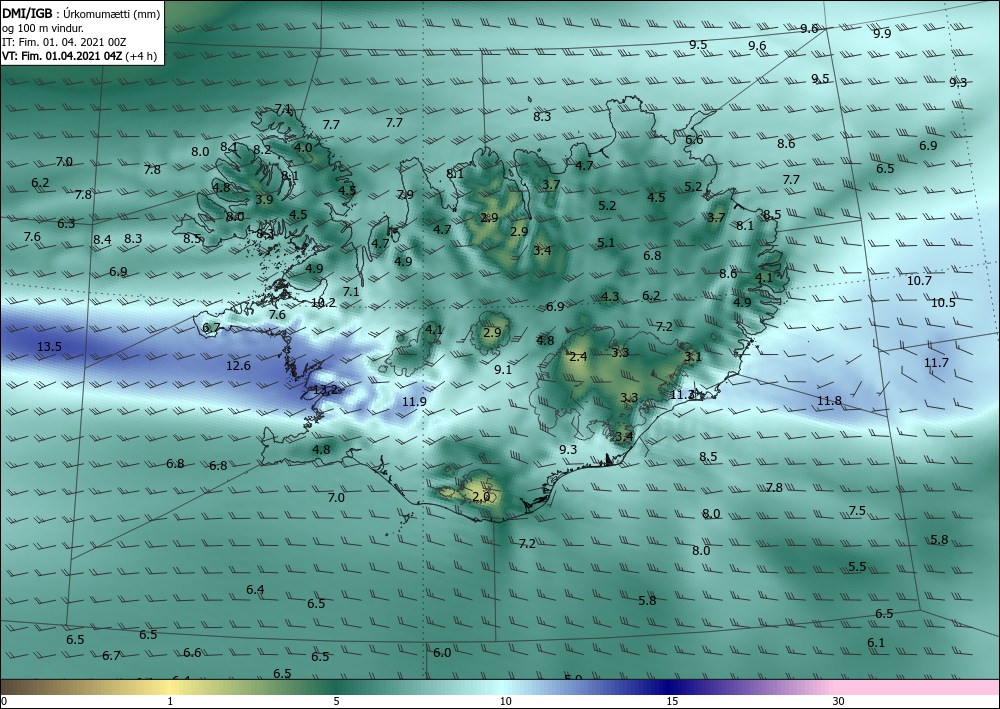The height and width of the screenshot is (709, 1000).
Task: Click the 11.3 value on the southeast coast
Action: [x=682, y=395]
